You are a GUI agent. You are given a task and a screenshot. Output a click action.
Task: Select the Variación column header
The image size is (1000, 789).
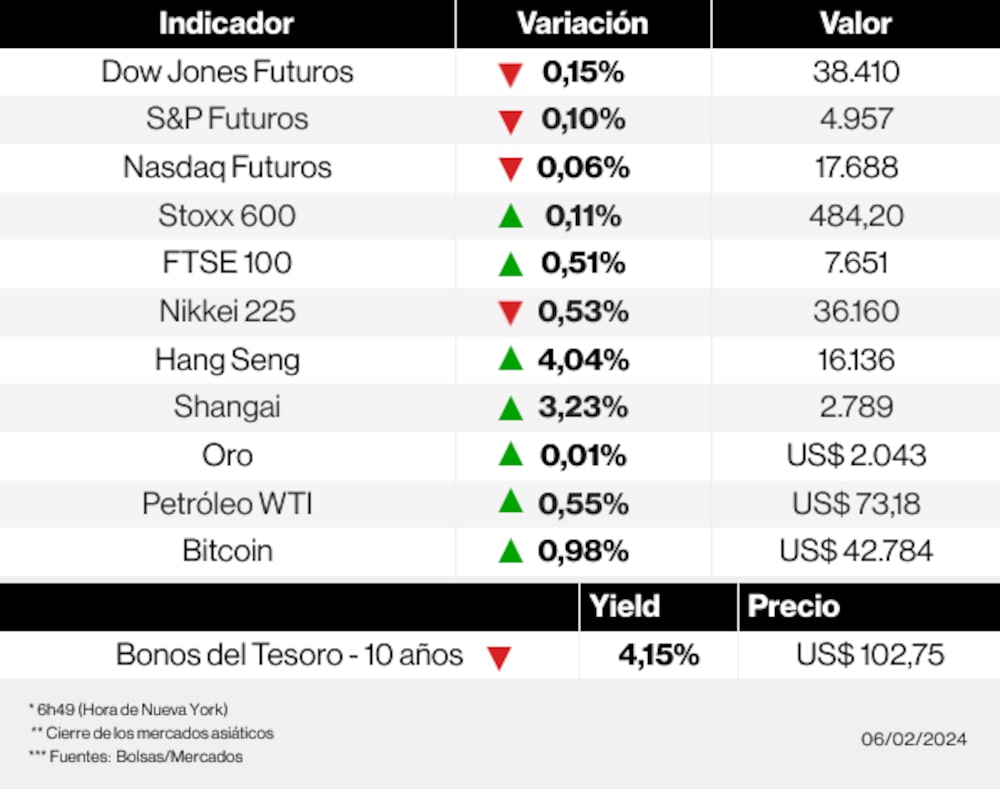582,23
